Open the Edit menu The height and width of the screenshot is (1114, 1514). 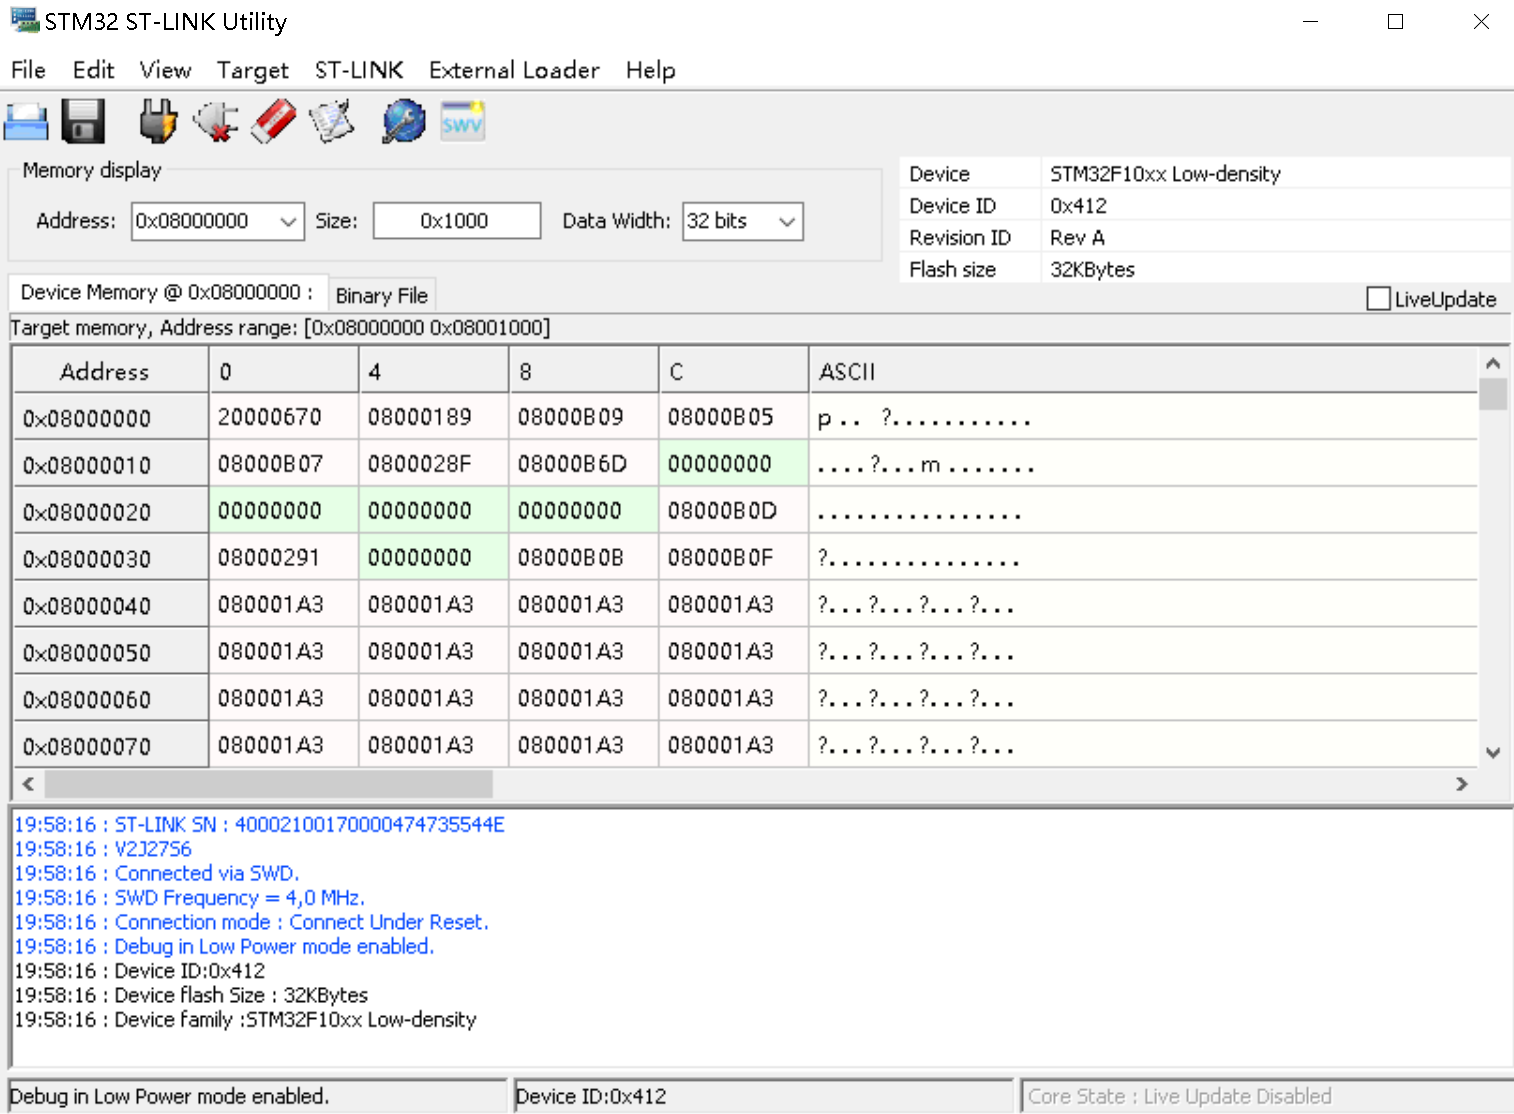(93, 70)
